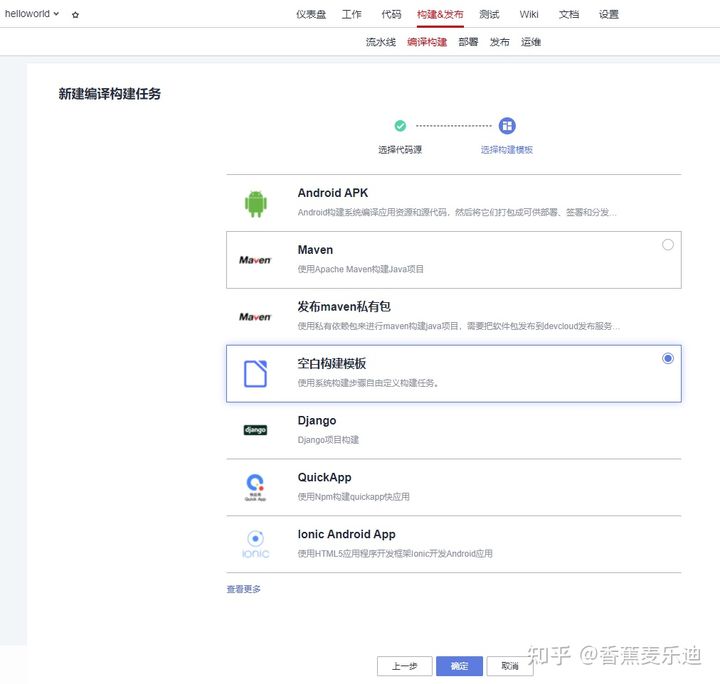Open the 测试 menu tab

489,15
